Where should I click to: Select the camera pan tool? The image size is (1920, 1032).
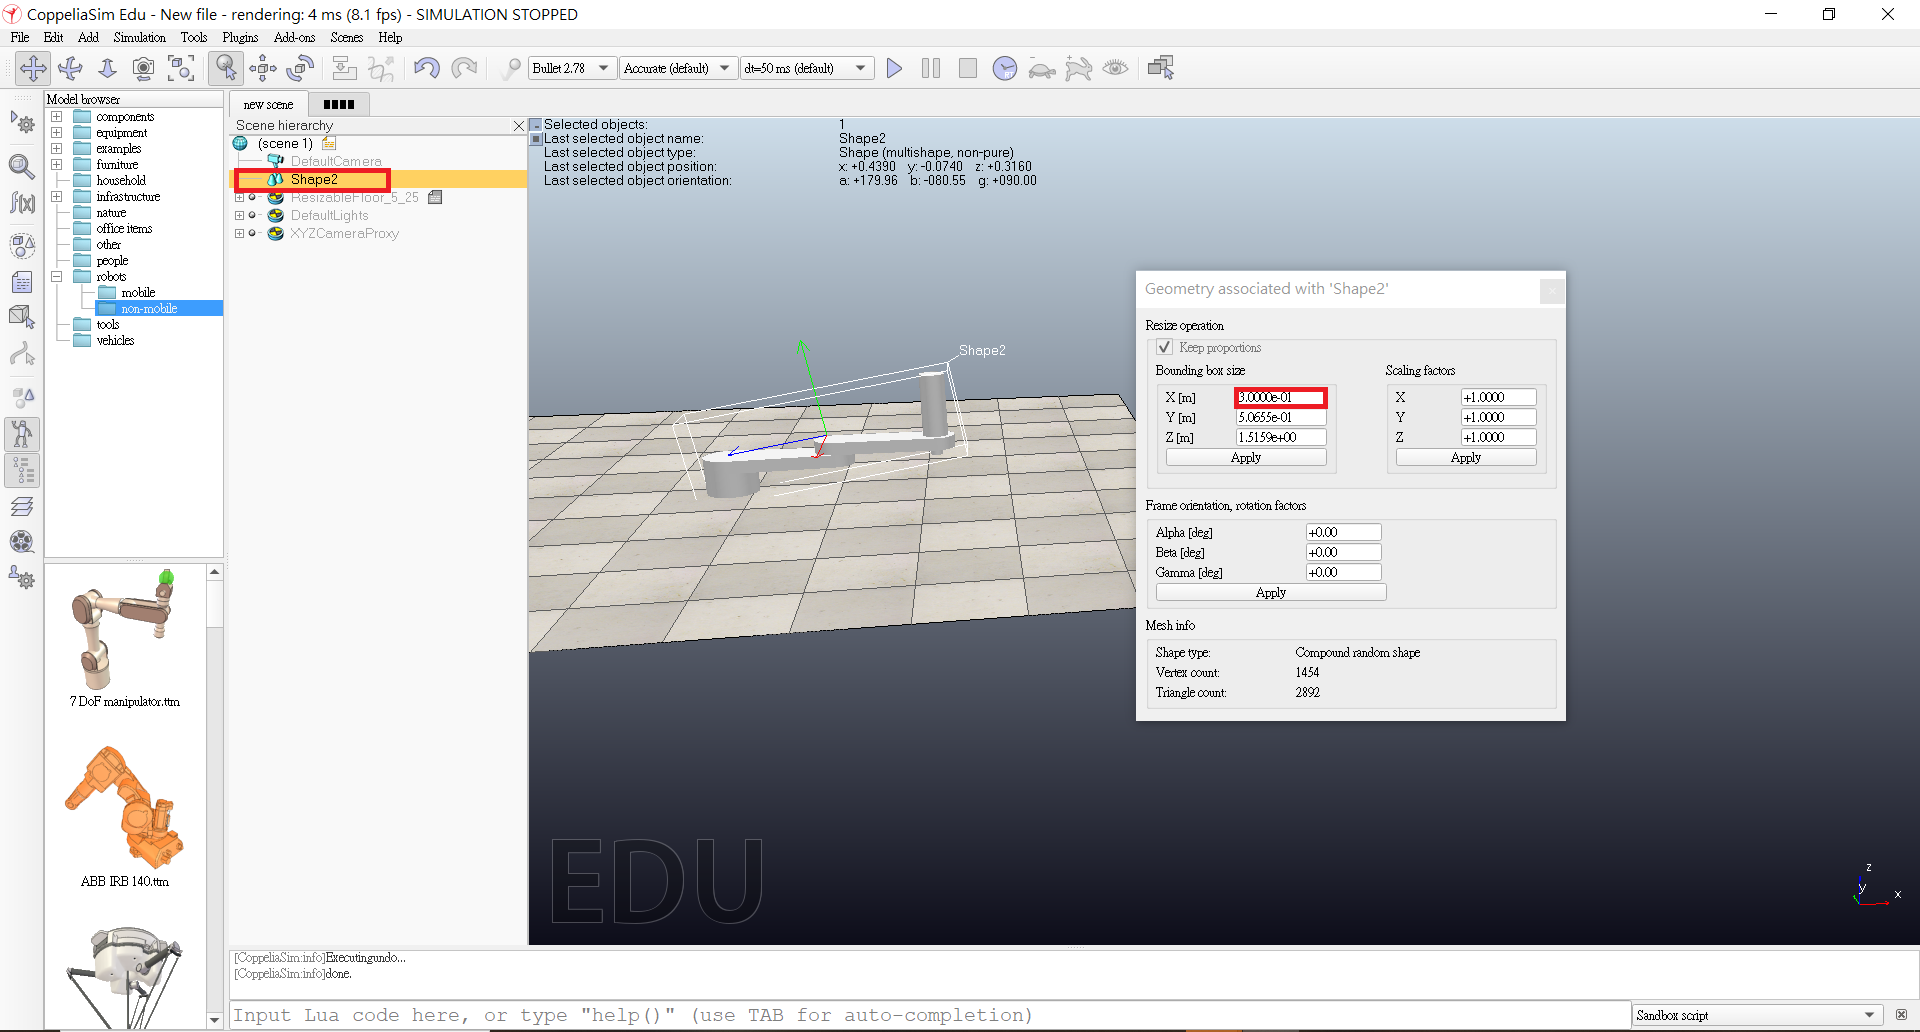pos(33,68)
